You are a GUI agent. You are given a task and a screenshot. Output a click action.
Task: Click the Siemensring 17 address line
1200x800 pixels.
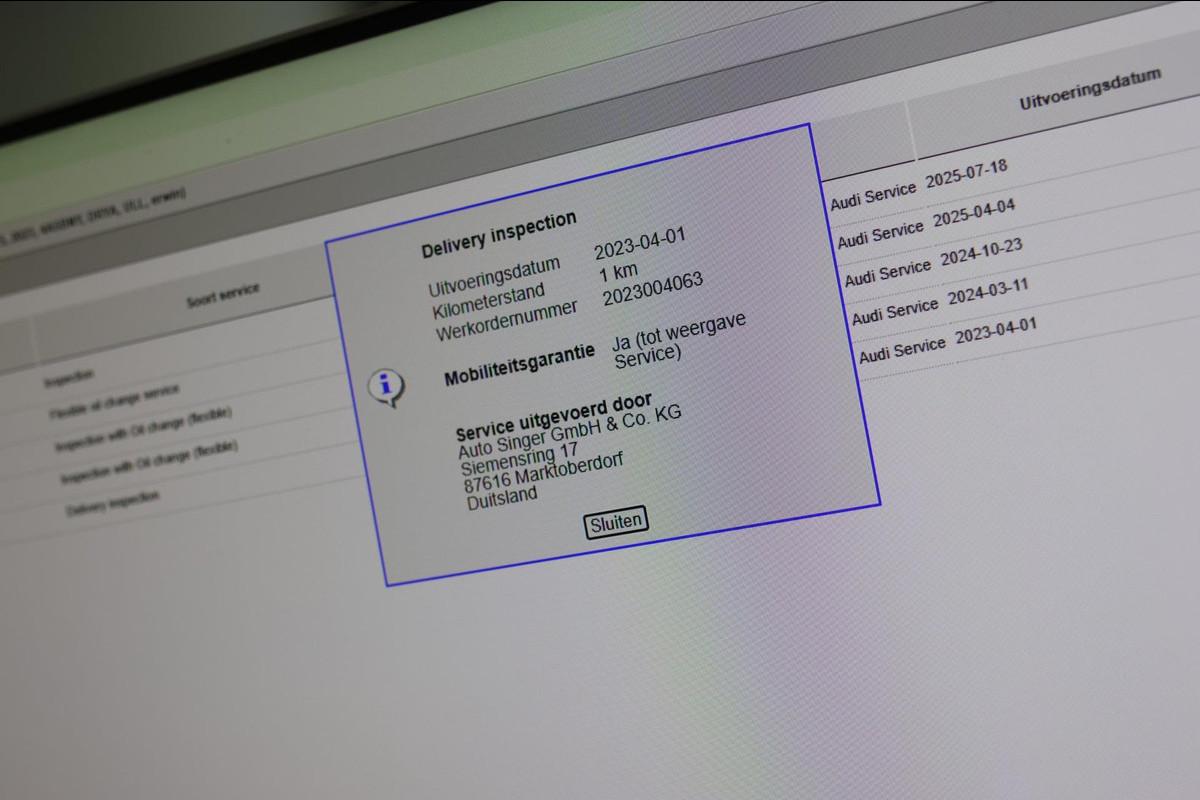click(519, 458)
